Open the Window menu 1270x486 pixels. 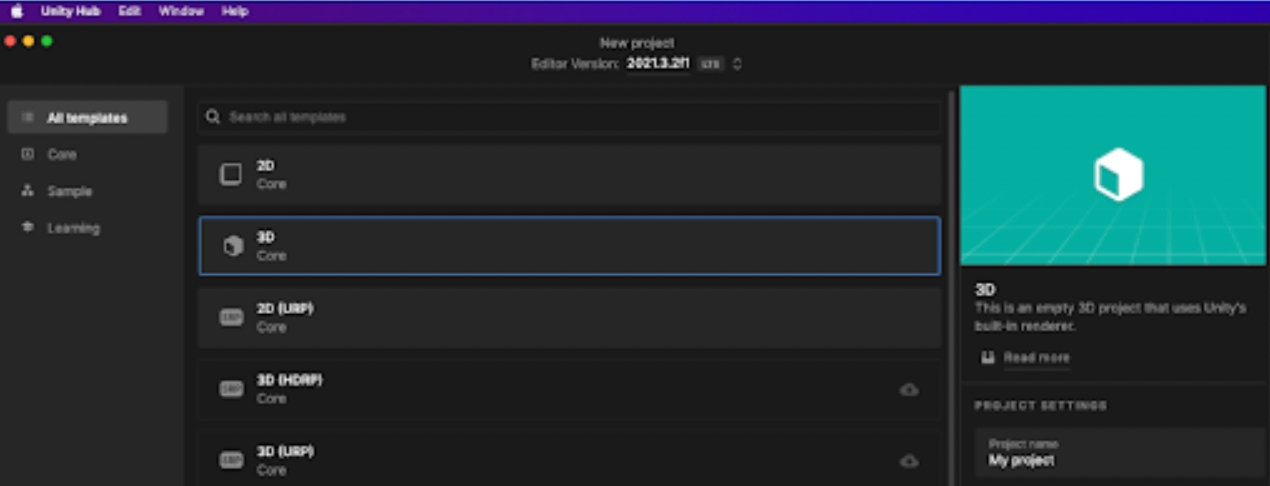181,12
